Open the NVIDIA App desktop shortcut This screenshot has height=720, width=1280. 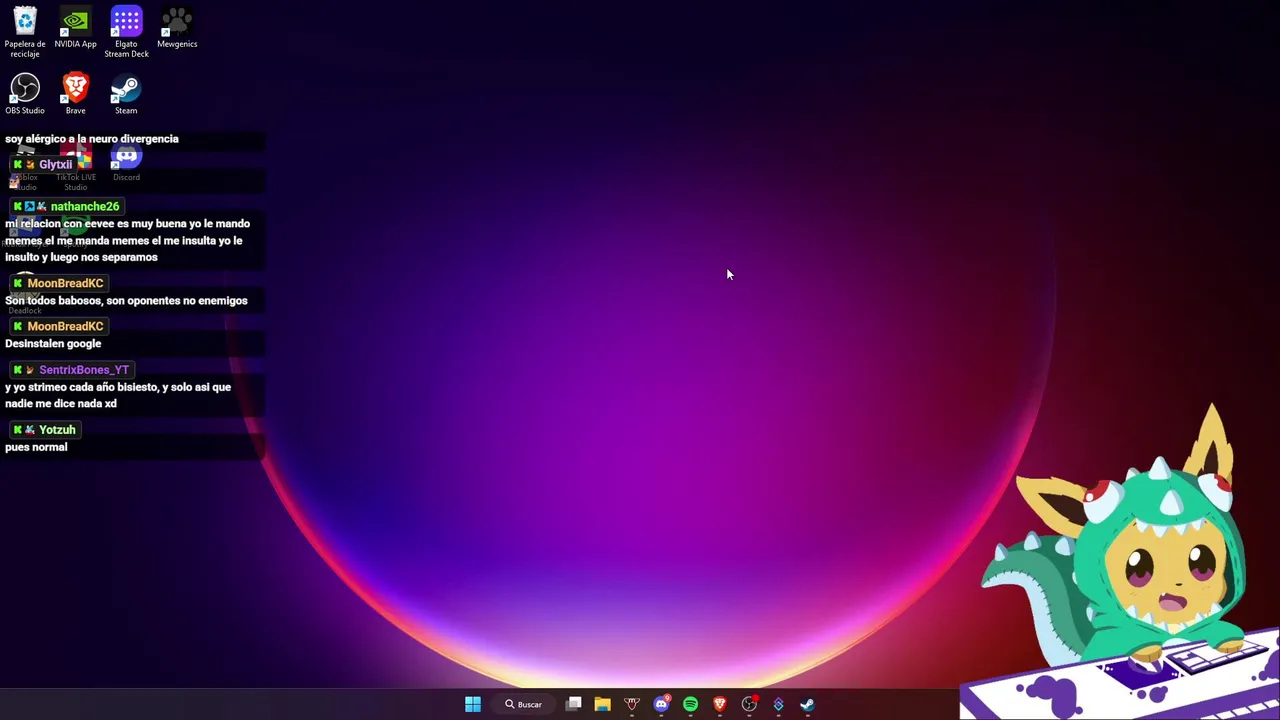point(75,28)
